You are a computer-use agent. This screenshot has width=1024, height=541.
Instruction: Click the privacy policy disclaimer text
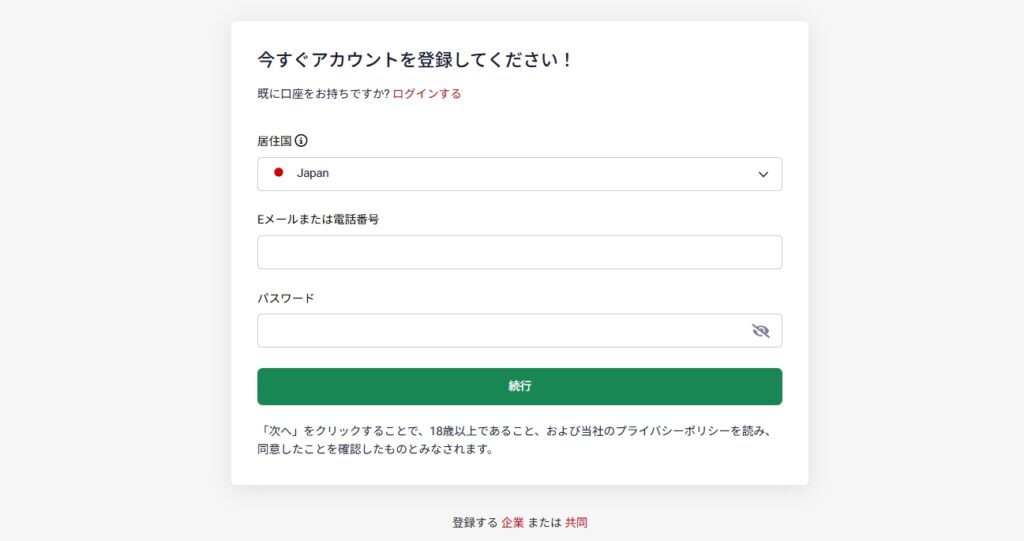(515, 440)
